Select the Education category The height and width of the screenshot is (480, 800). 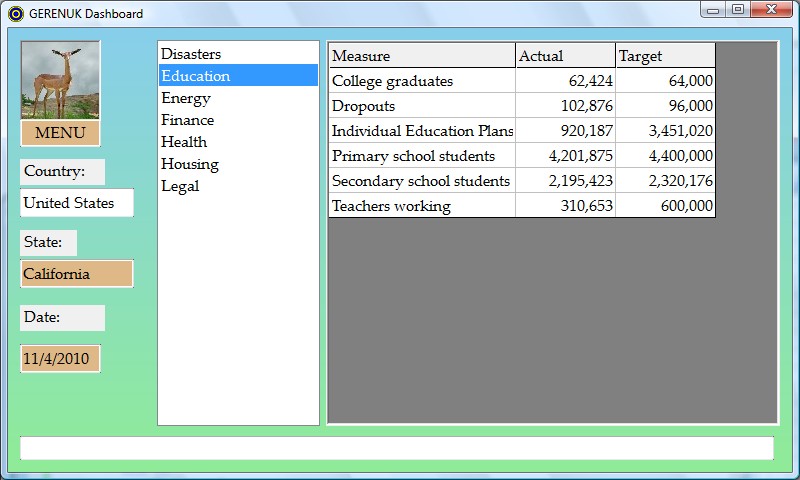click(x=196, y=76)
